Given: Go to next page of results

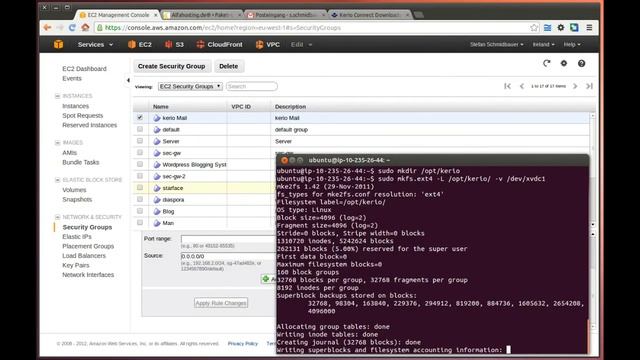Looking at the screenshot, I should point(575,86).
